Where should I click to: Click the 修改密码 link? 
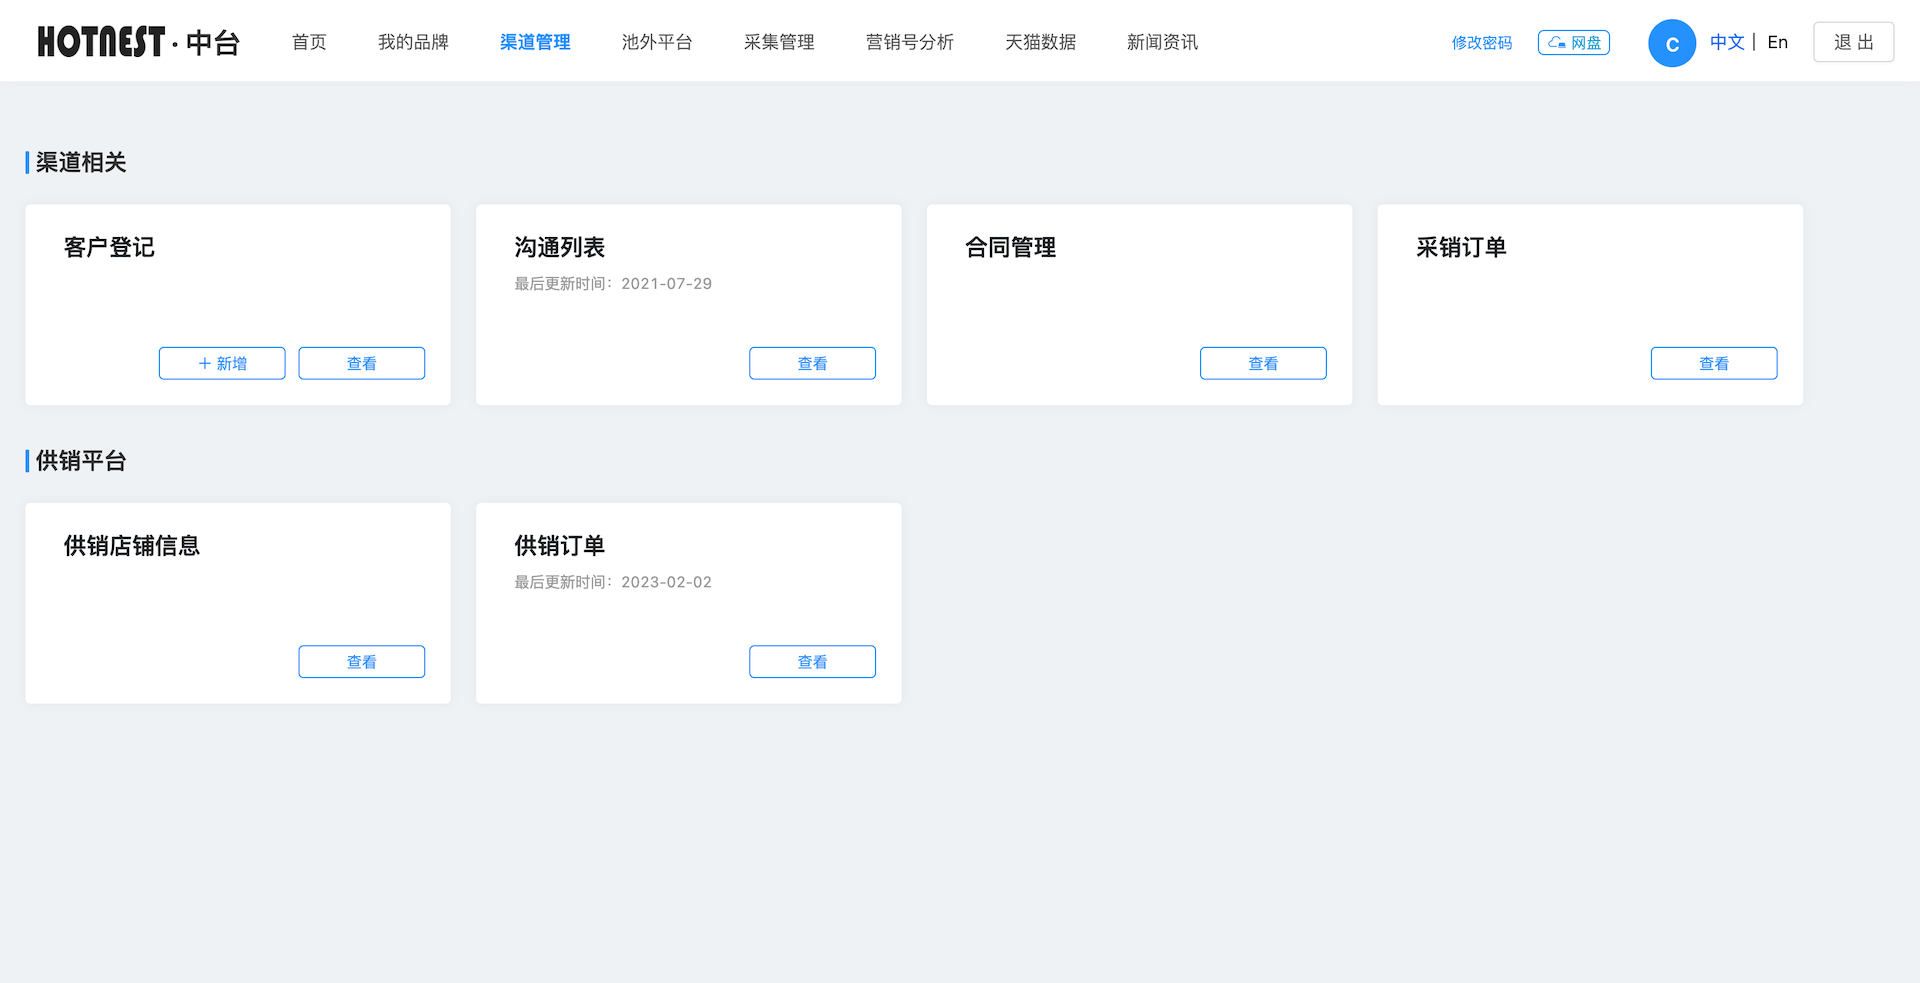click(x=1481, y=43)
